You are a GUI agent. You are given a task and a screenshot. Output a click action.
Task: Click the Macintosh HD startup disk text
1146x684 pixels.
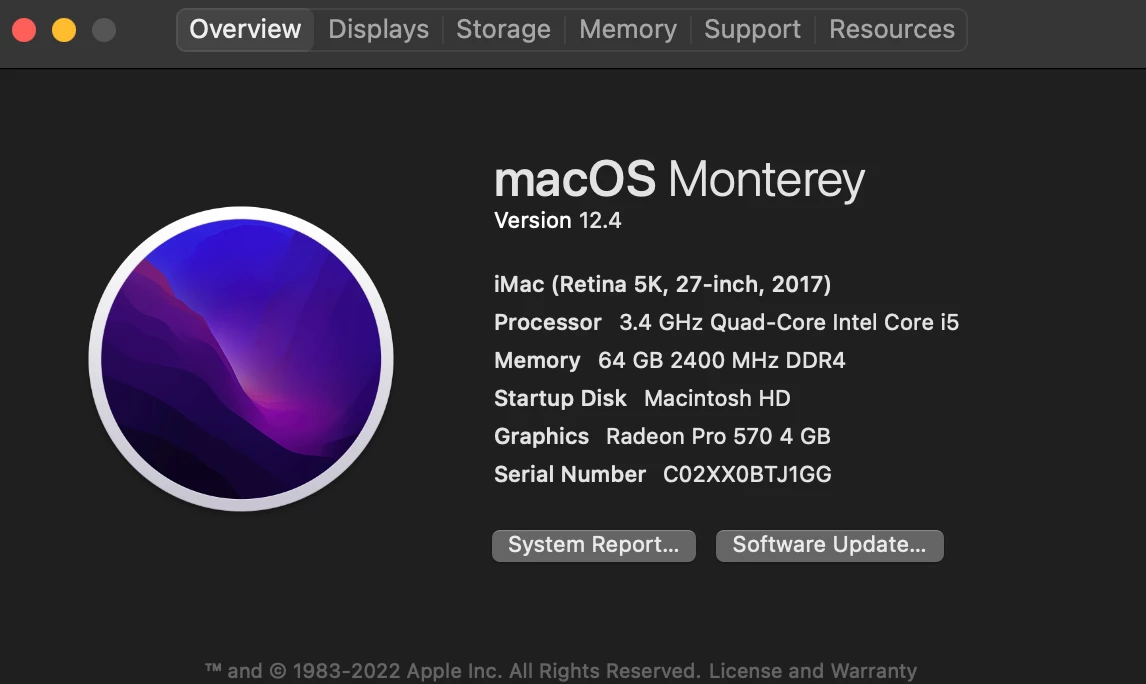click(717, 398)
